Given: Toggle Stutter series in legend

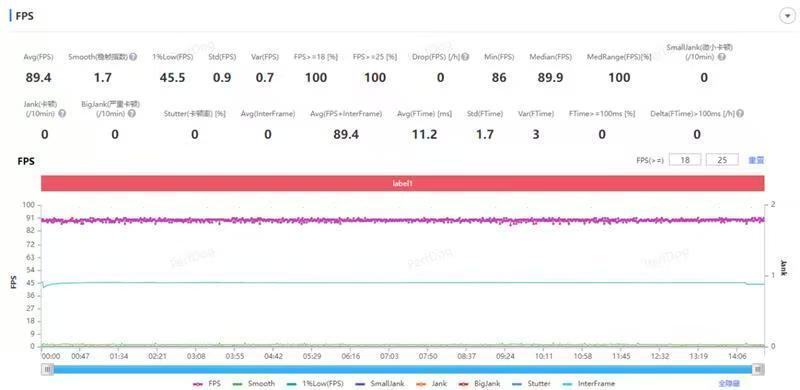Looking at the screenshot, I should tap(531, 383).
